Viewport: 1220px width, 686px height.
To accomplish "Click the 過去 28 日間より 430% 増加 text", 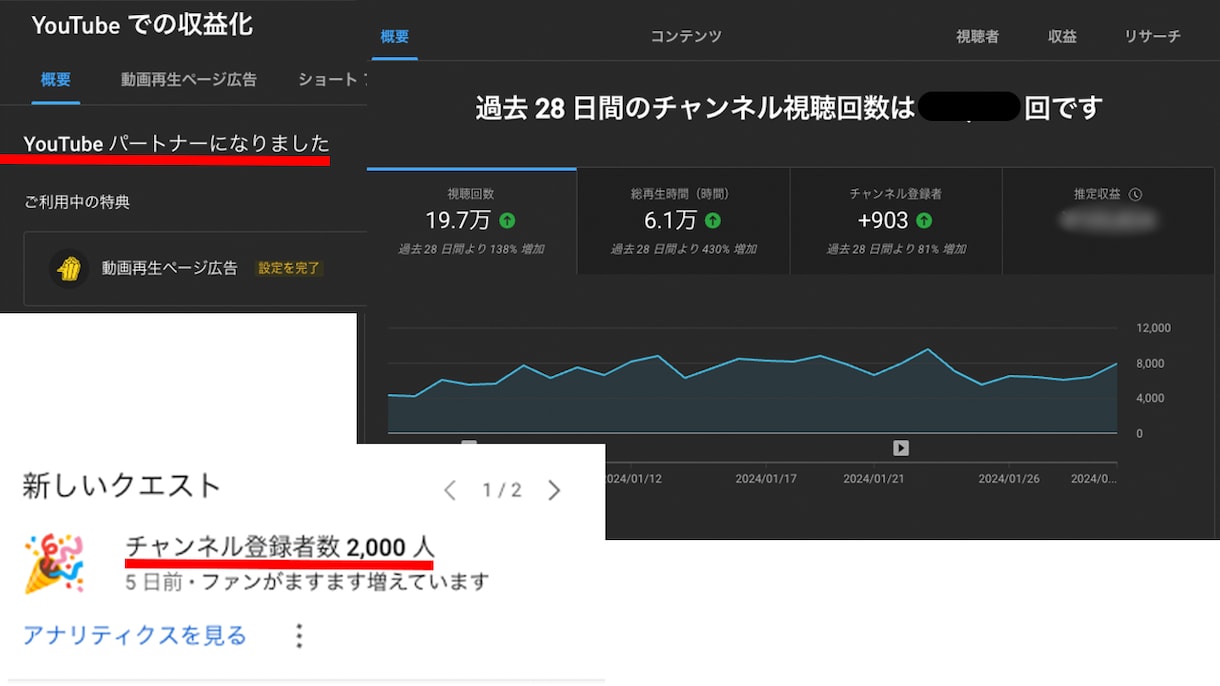I will (x=684, y=249).
